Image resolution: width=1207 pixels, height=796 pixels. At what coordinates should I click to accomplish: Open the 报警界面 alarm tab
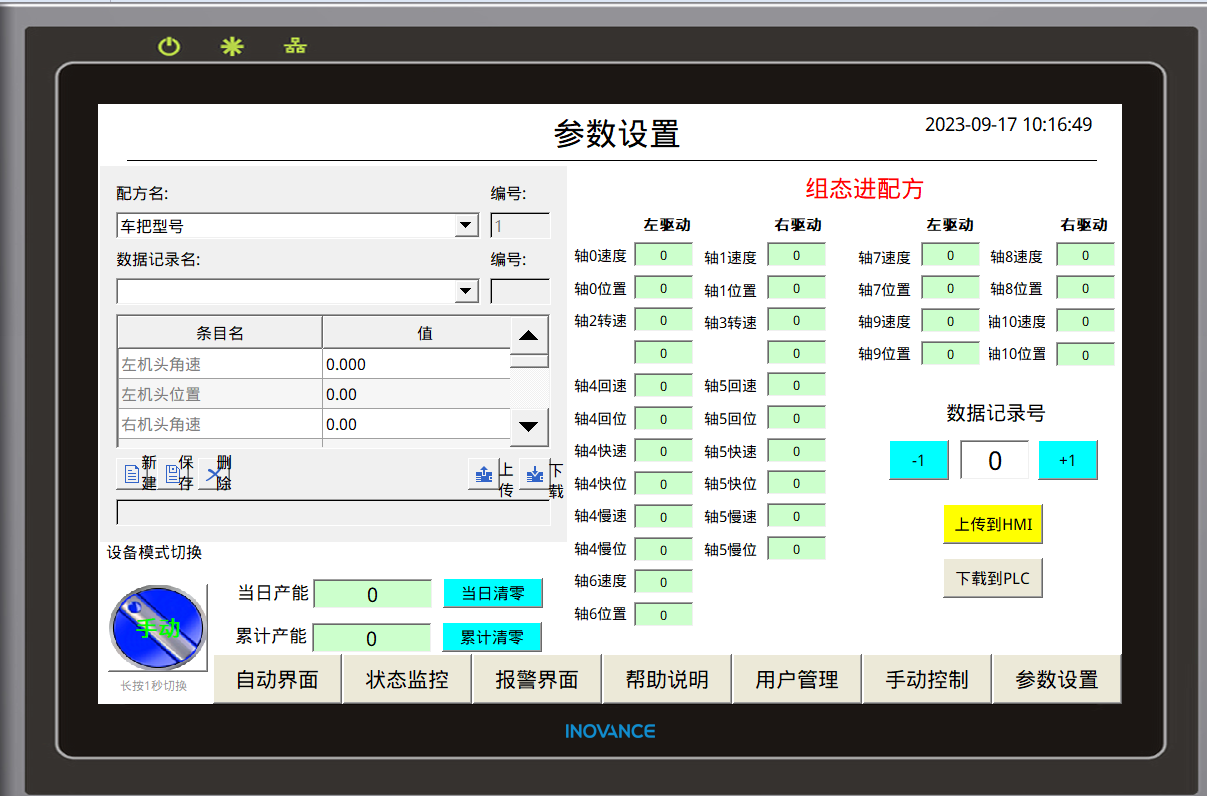tap(537, 680)
